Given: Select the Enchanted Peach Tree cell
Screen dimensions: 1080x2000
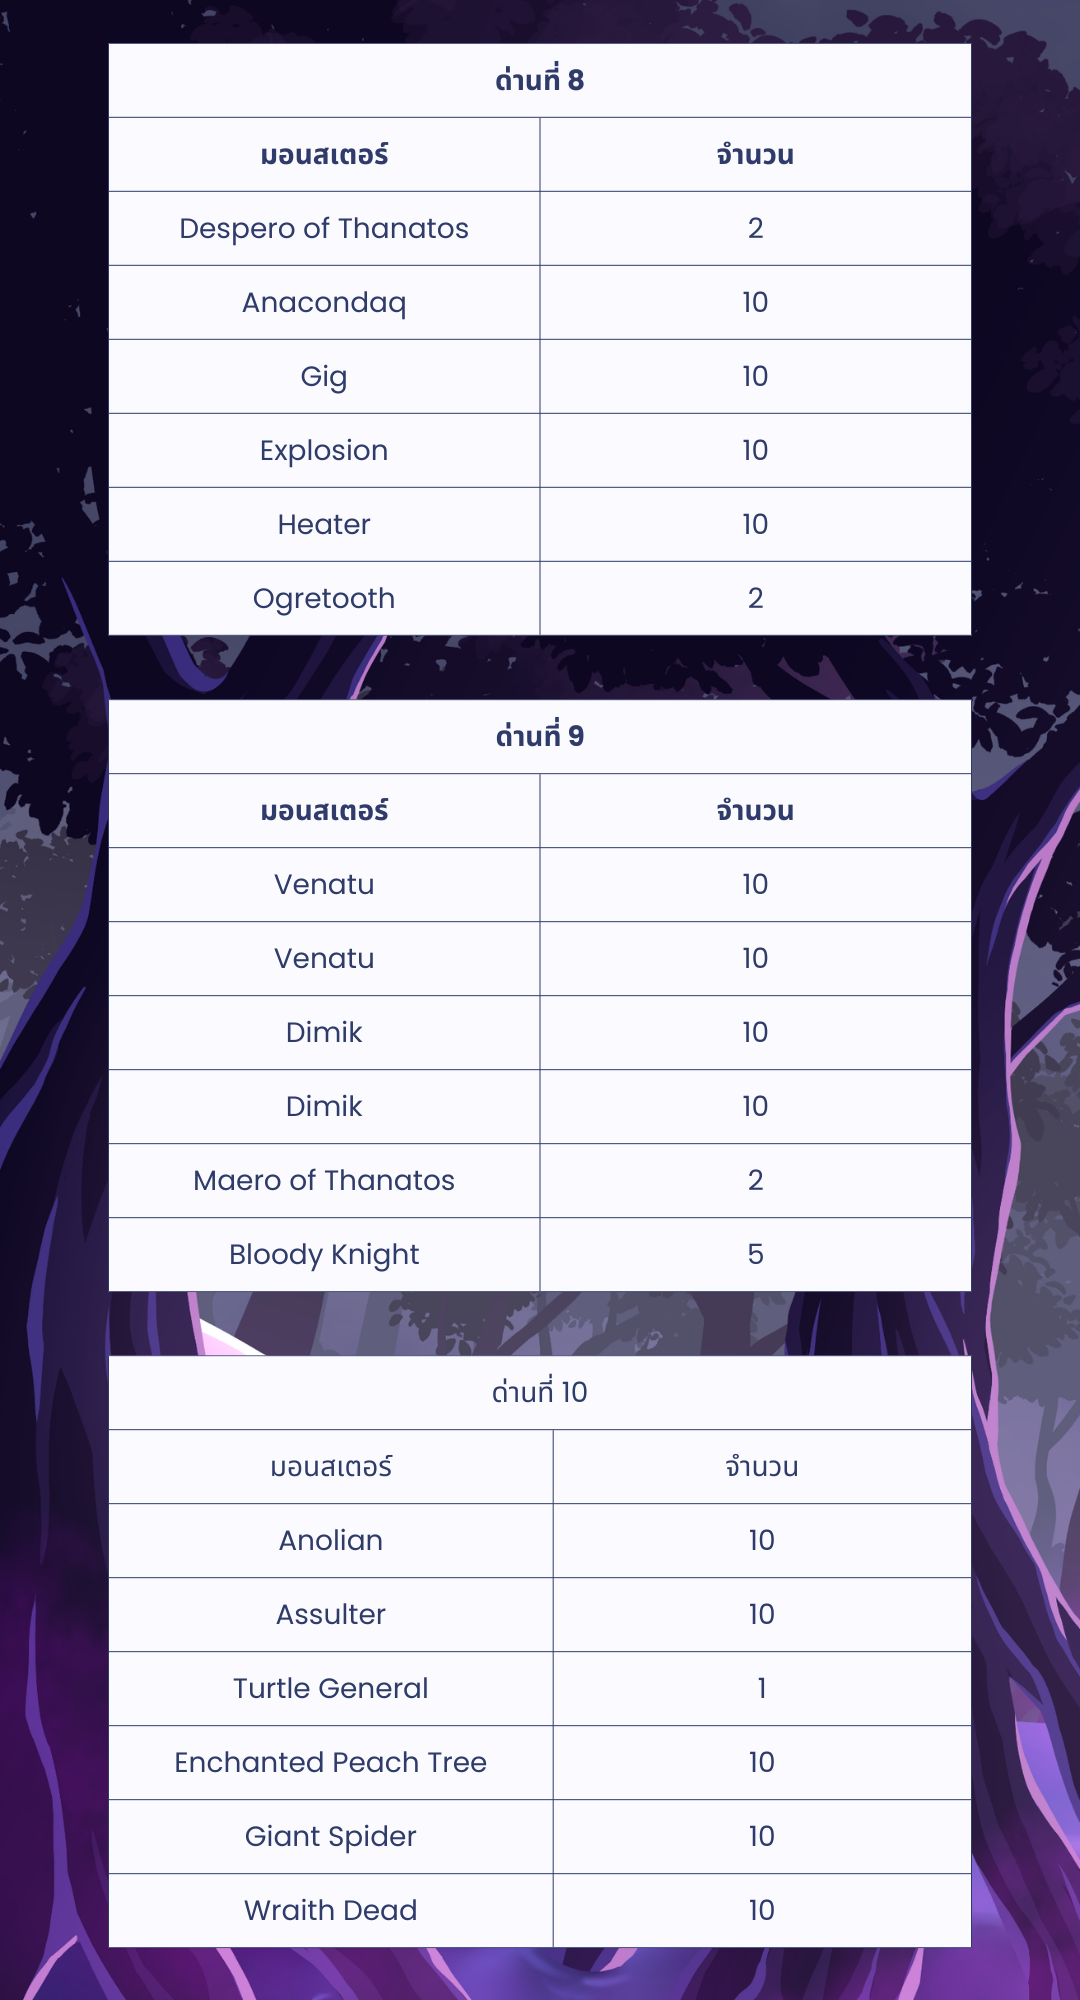Looking at the screenshot, I should pyautogui.click(x=330, y=1762).
